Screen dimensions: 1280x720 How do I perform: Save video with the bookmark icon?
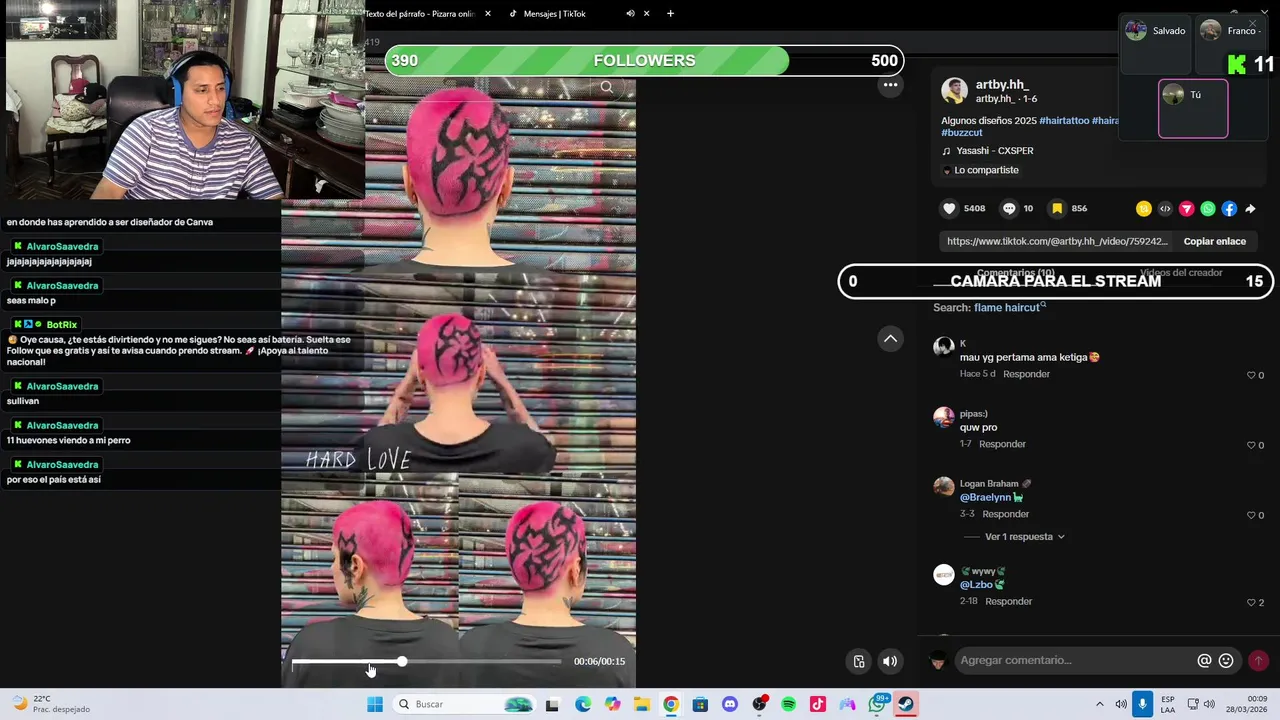(x=1057, y=208)
